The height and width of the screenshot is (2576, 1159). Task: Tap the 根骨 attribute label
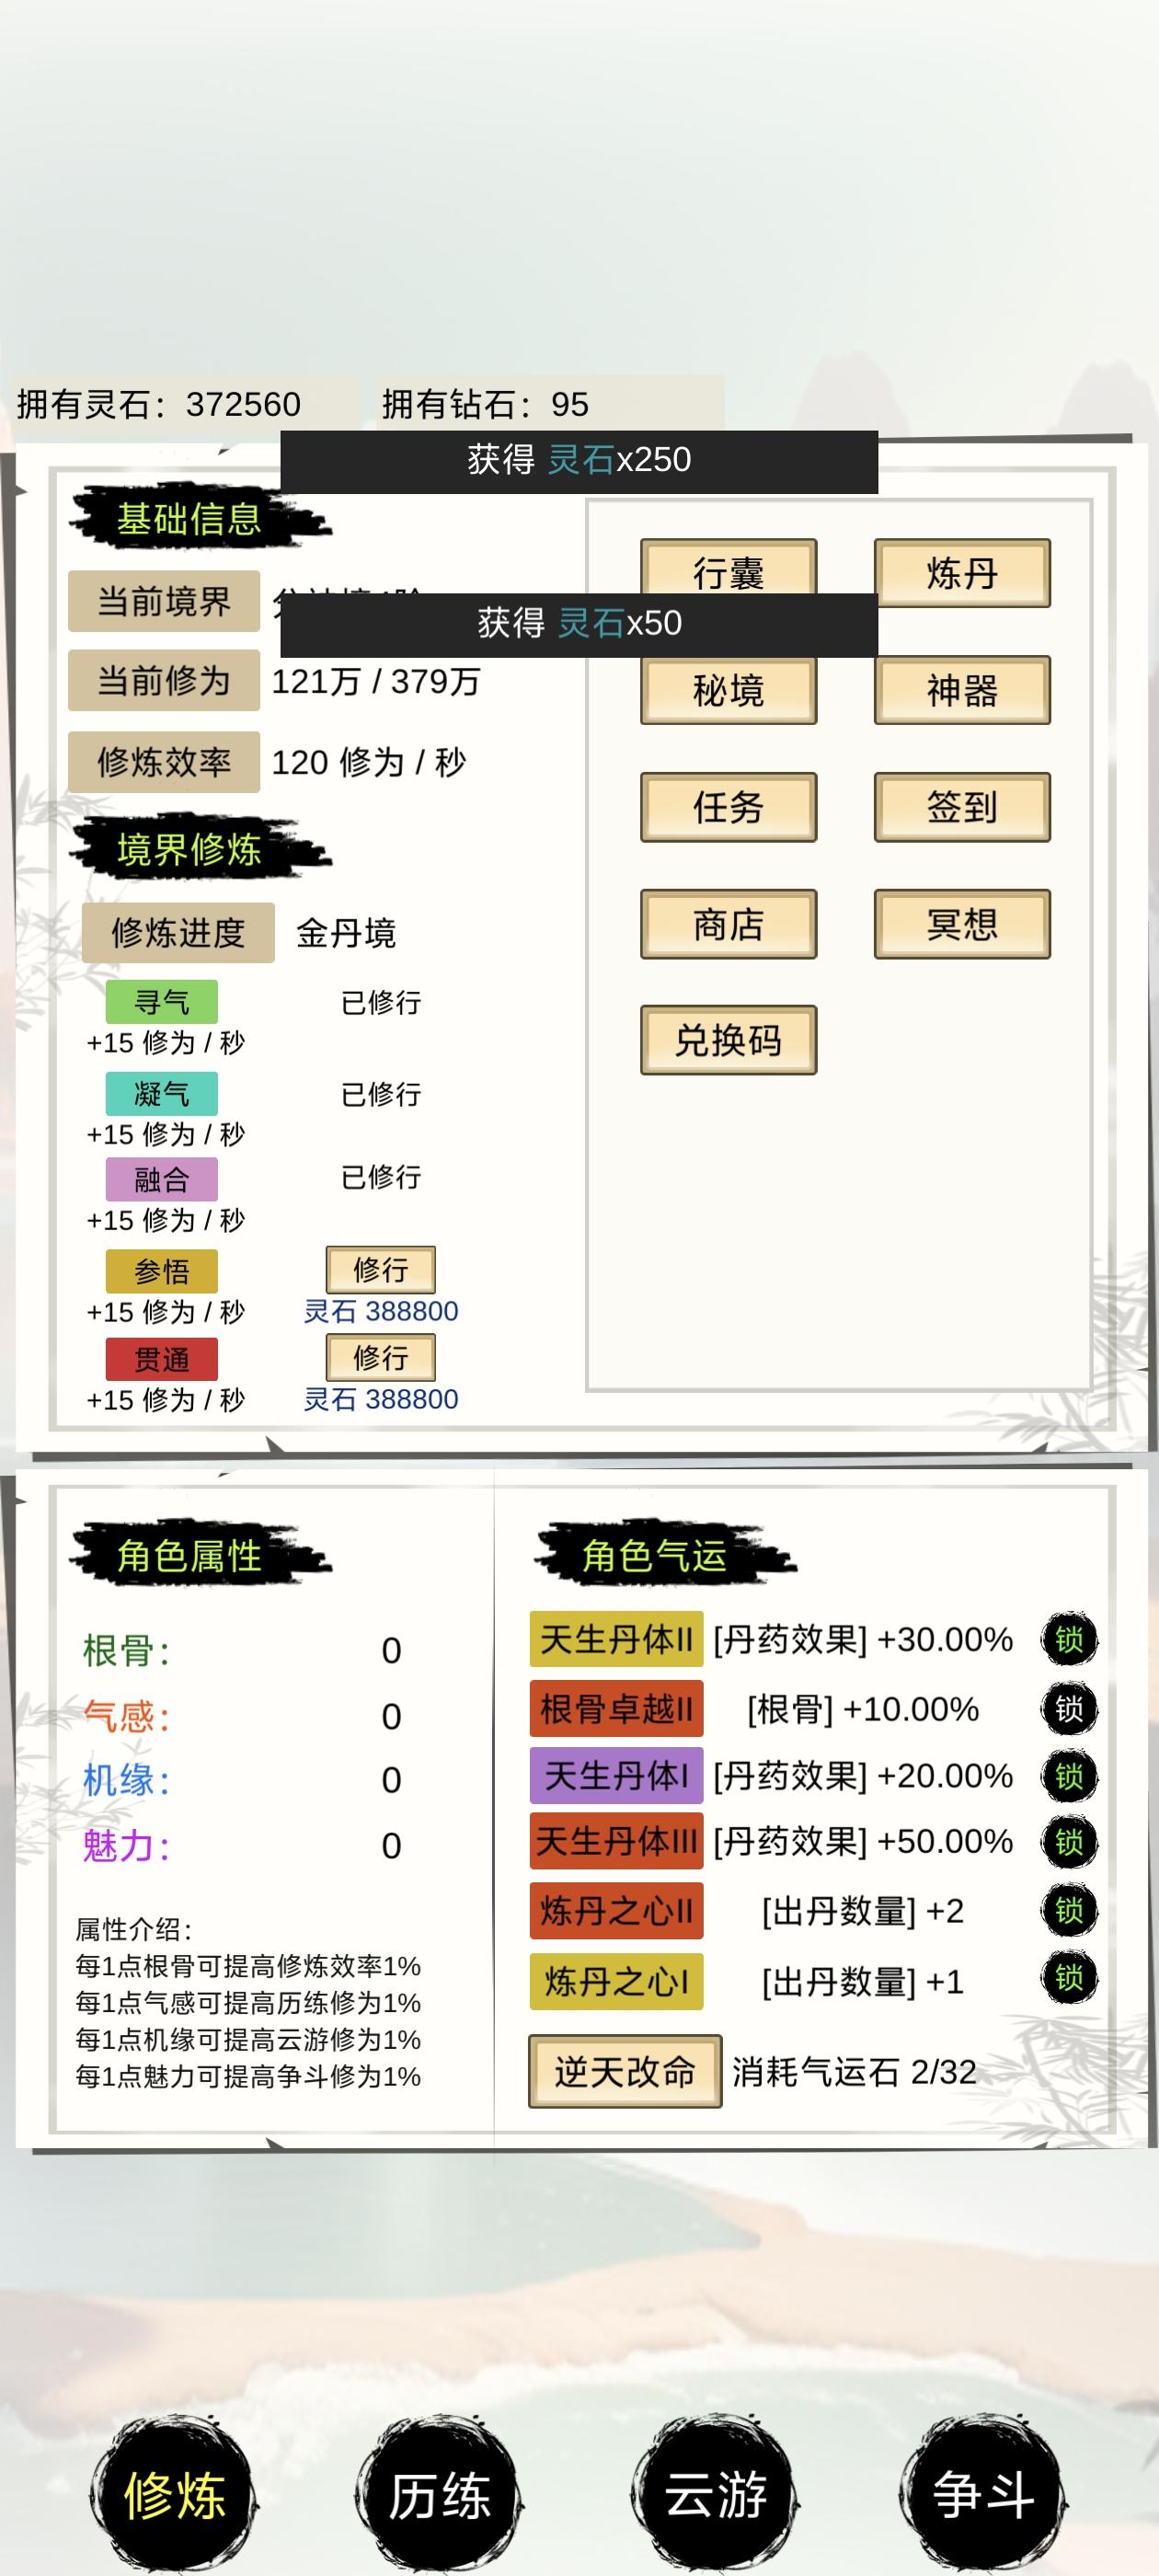(x=127, y=1651)
